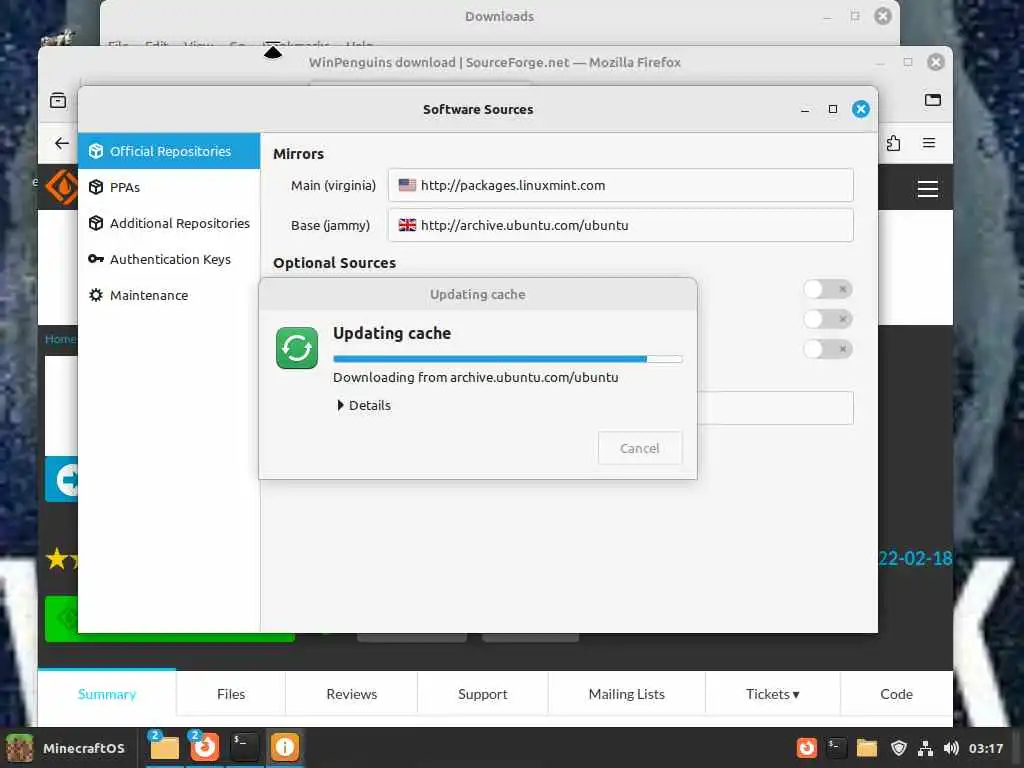Toggle the second optional source switch

[827, 319]
